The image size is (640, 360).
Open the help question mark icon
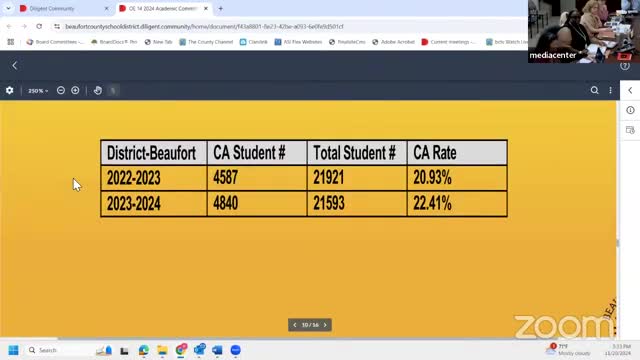[x=625, y=65]
